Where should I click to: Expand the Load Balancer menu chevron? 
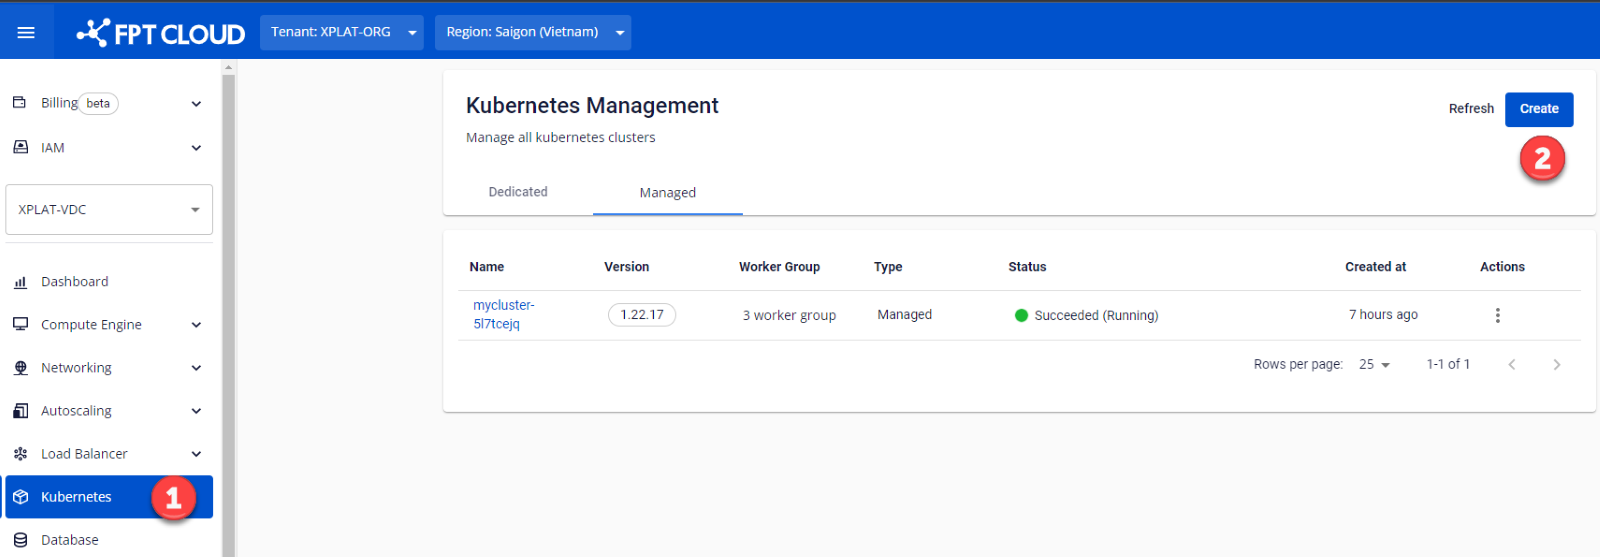coord(196,454)
